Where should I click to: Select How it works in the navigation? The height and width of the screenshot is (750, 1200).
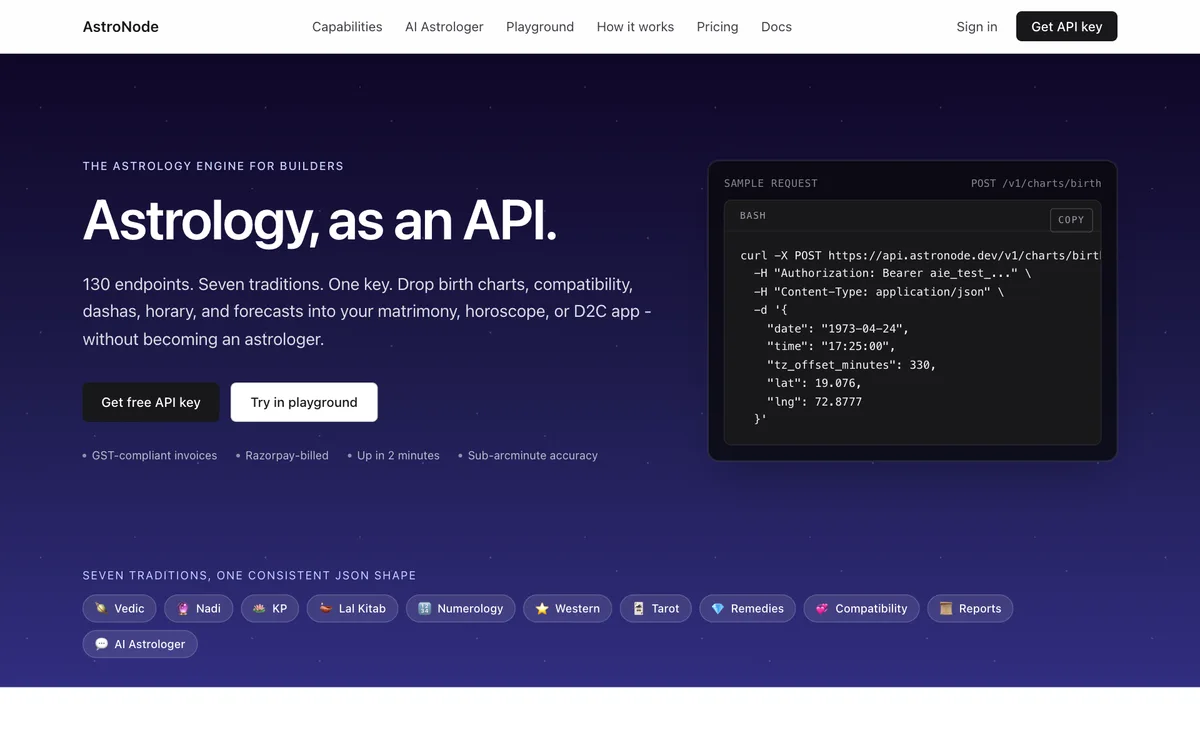click(635, 27)
